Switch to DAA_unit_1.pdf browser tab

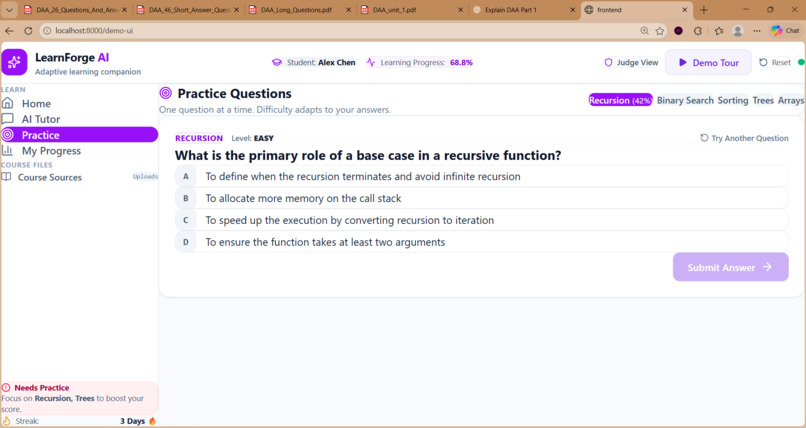click(410, 10)
